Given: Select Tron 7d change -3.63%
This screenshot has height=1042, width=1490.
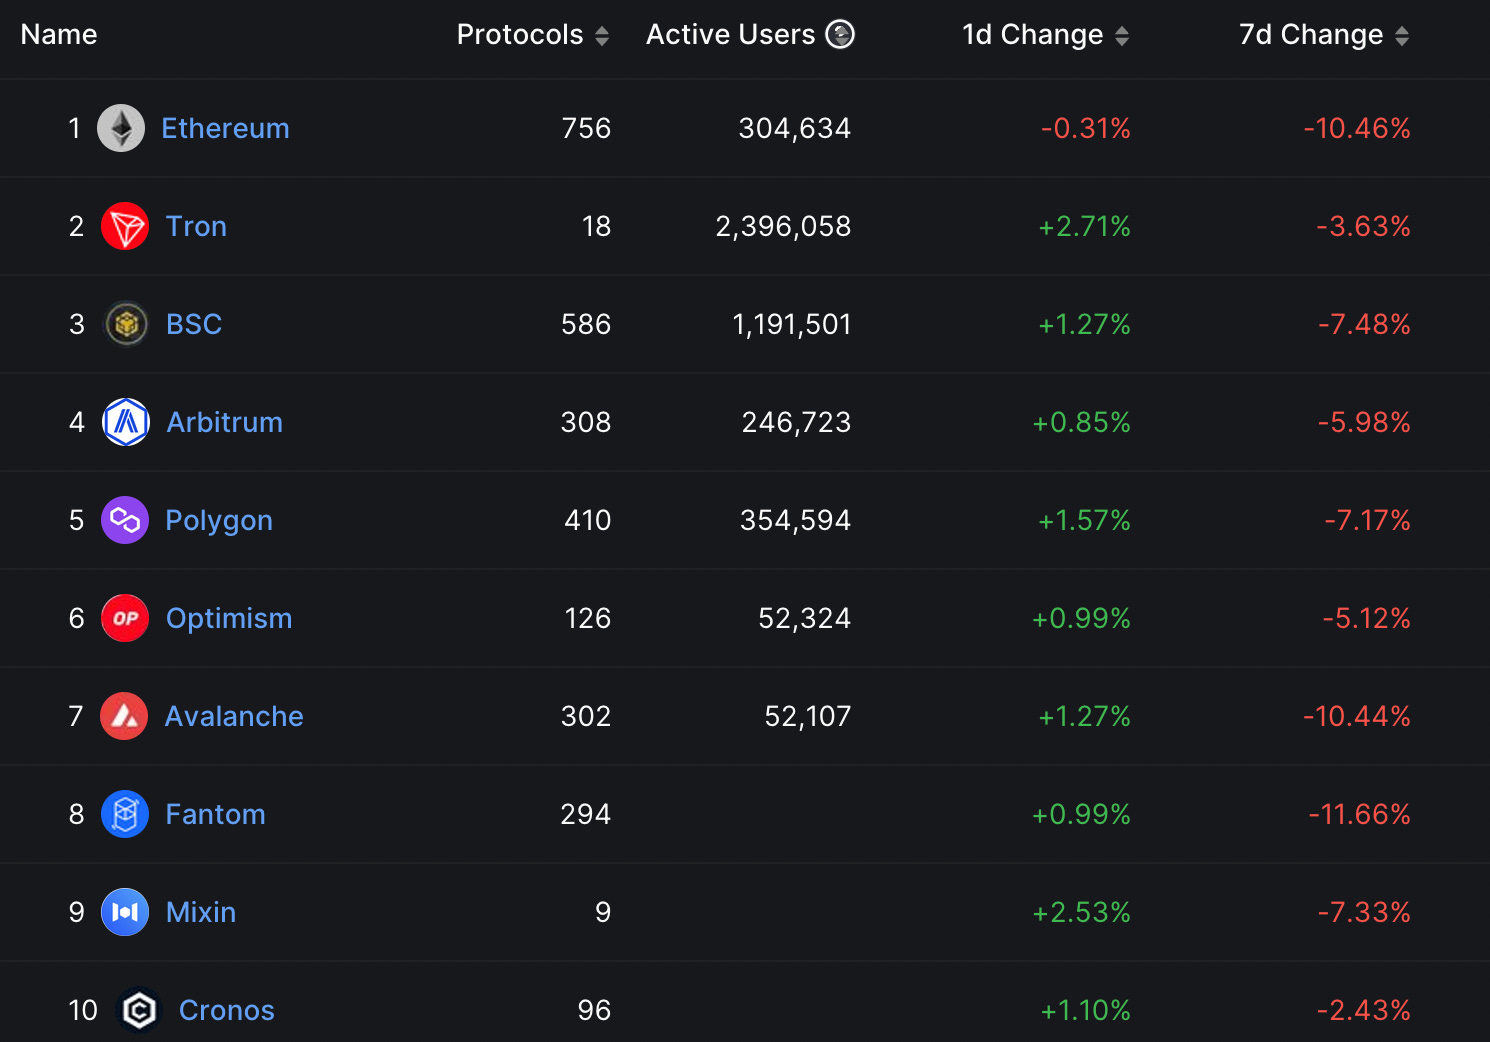Looking at the screenshot, I should pyautogui.click(x=1363, y=226).
